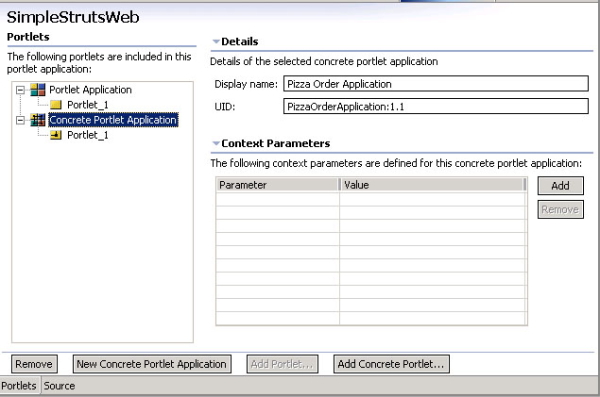Click the Add Portlet... button
This screenshot has height=397, width=600.
tap(282, 364)
